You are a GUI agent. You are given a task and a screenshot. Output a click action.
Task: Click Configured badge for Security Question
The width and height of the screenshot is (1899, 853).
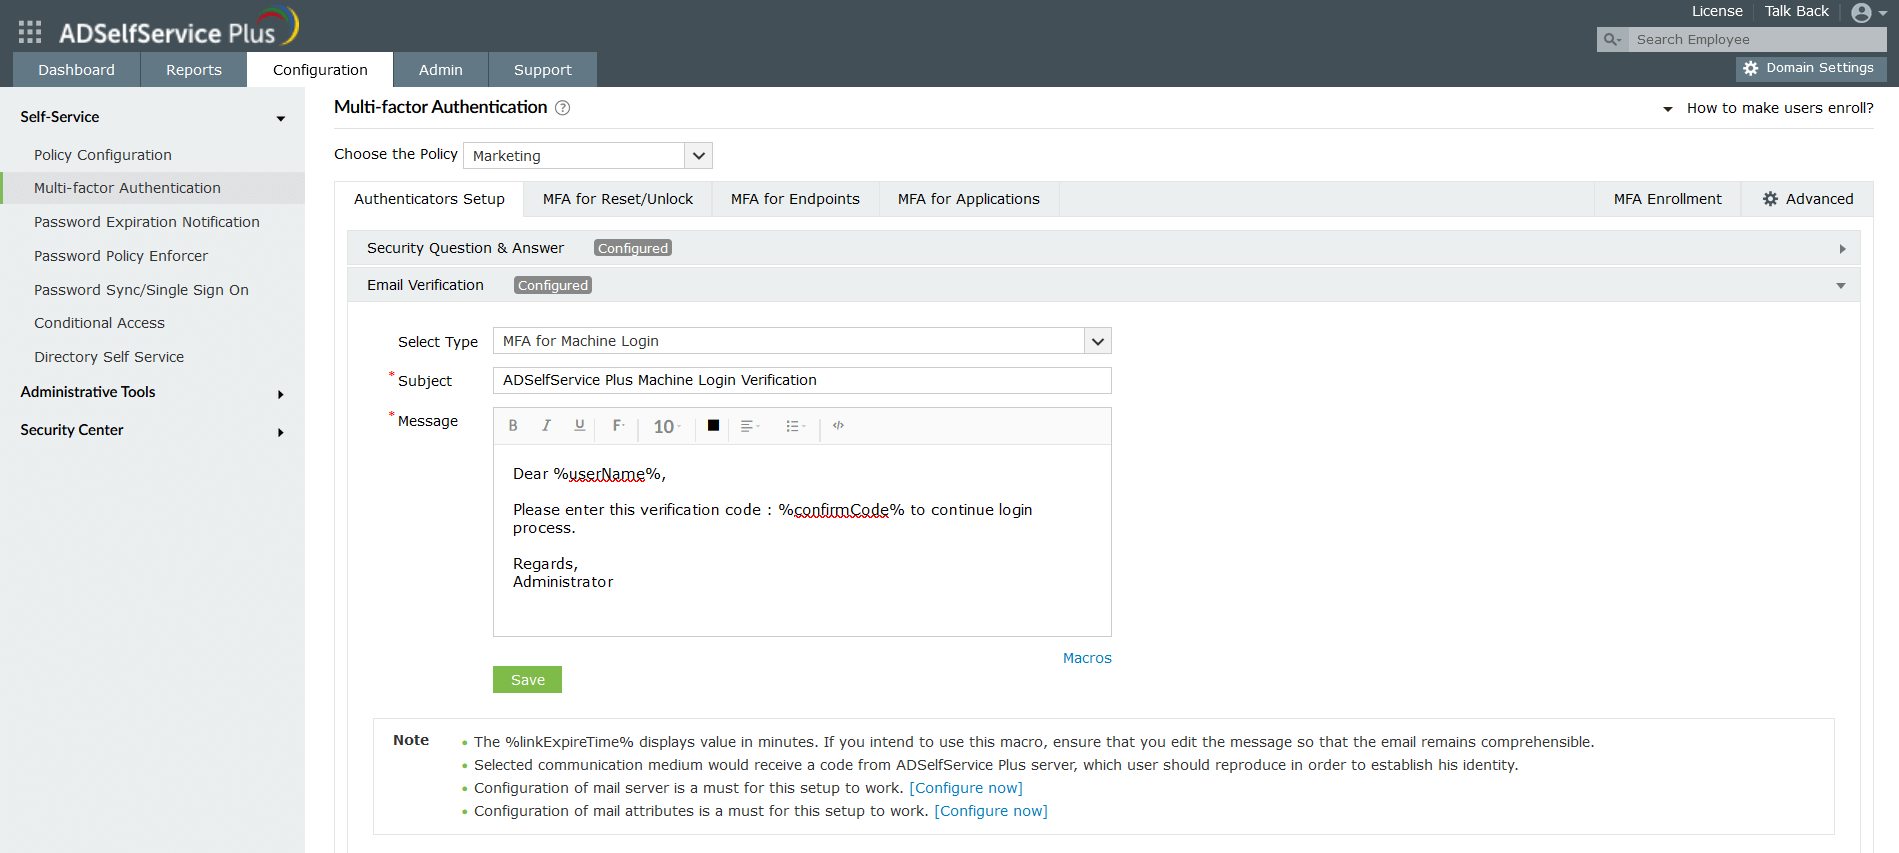(633, 248)
